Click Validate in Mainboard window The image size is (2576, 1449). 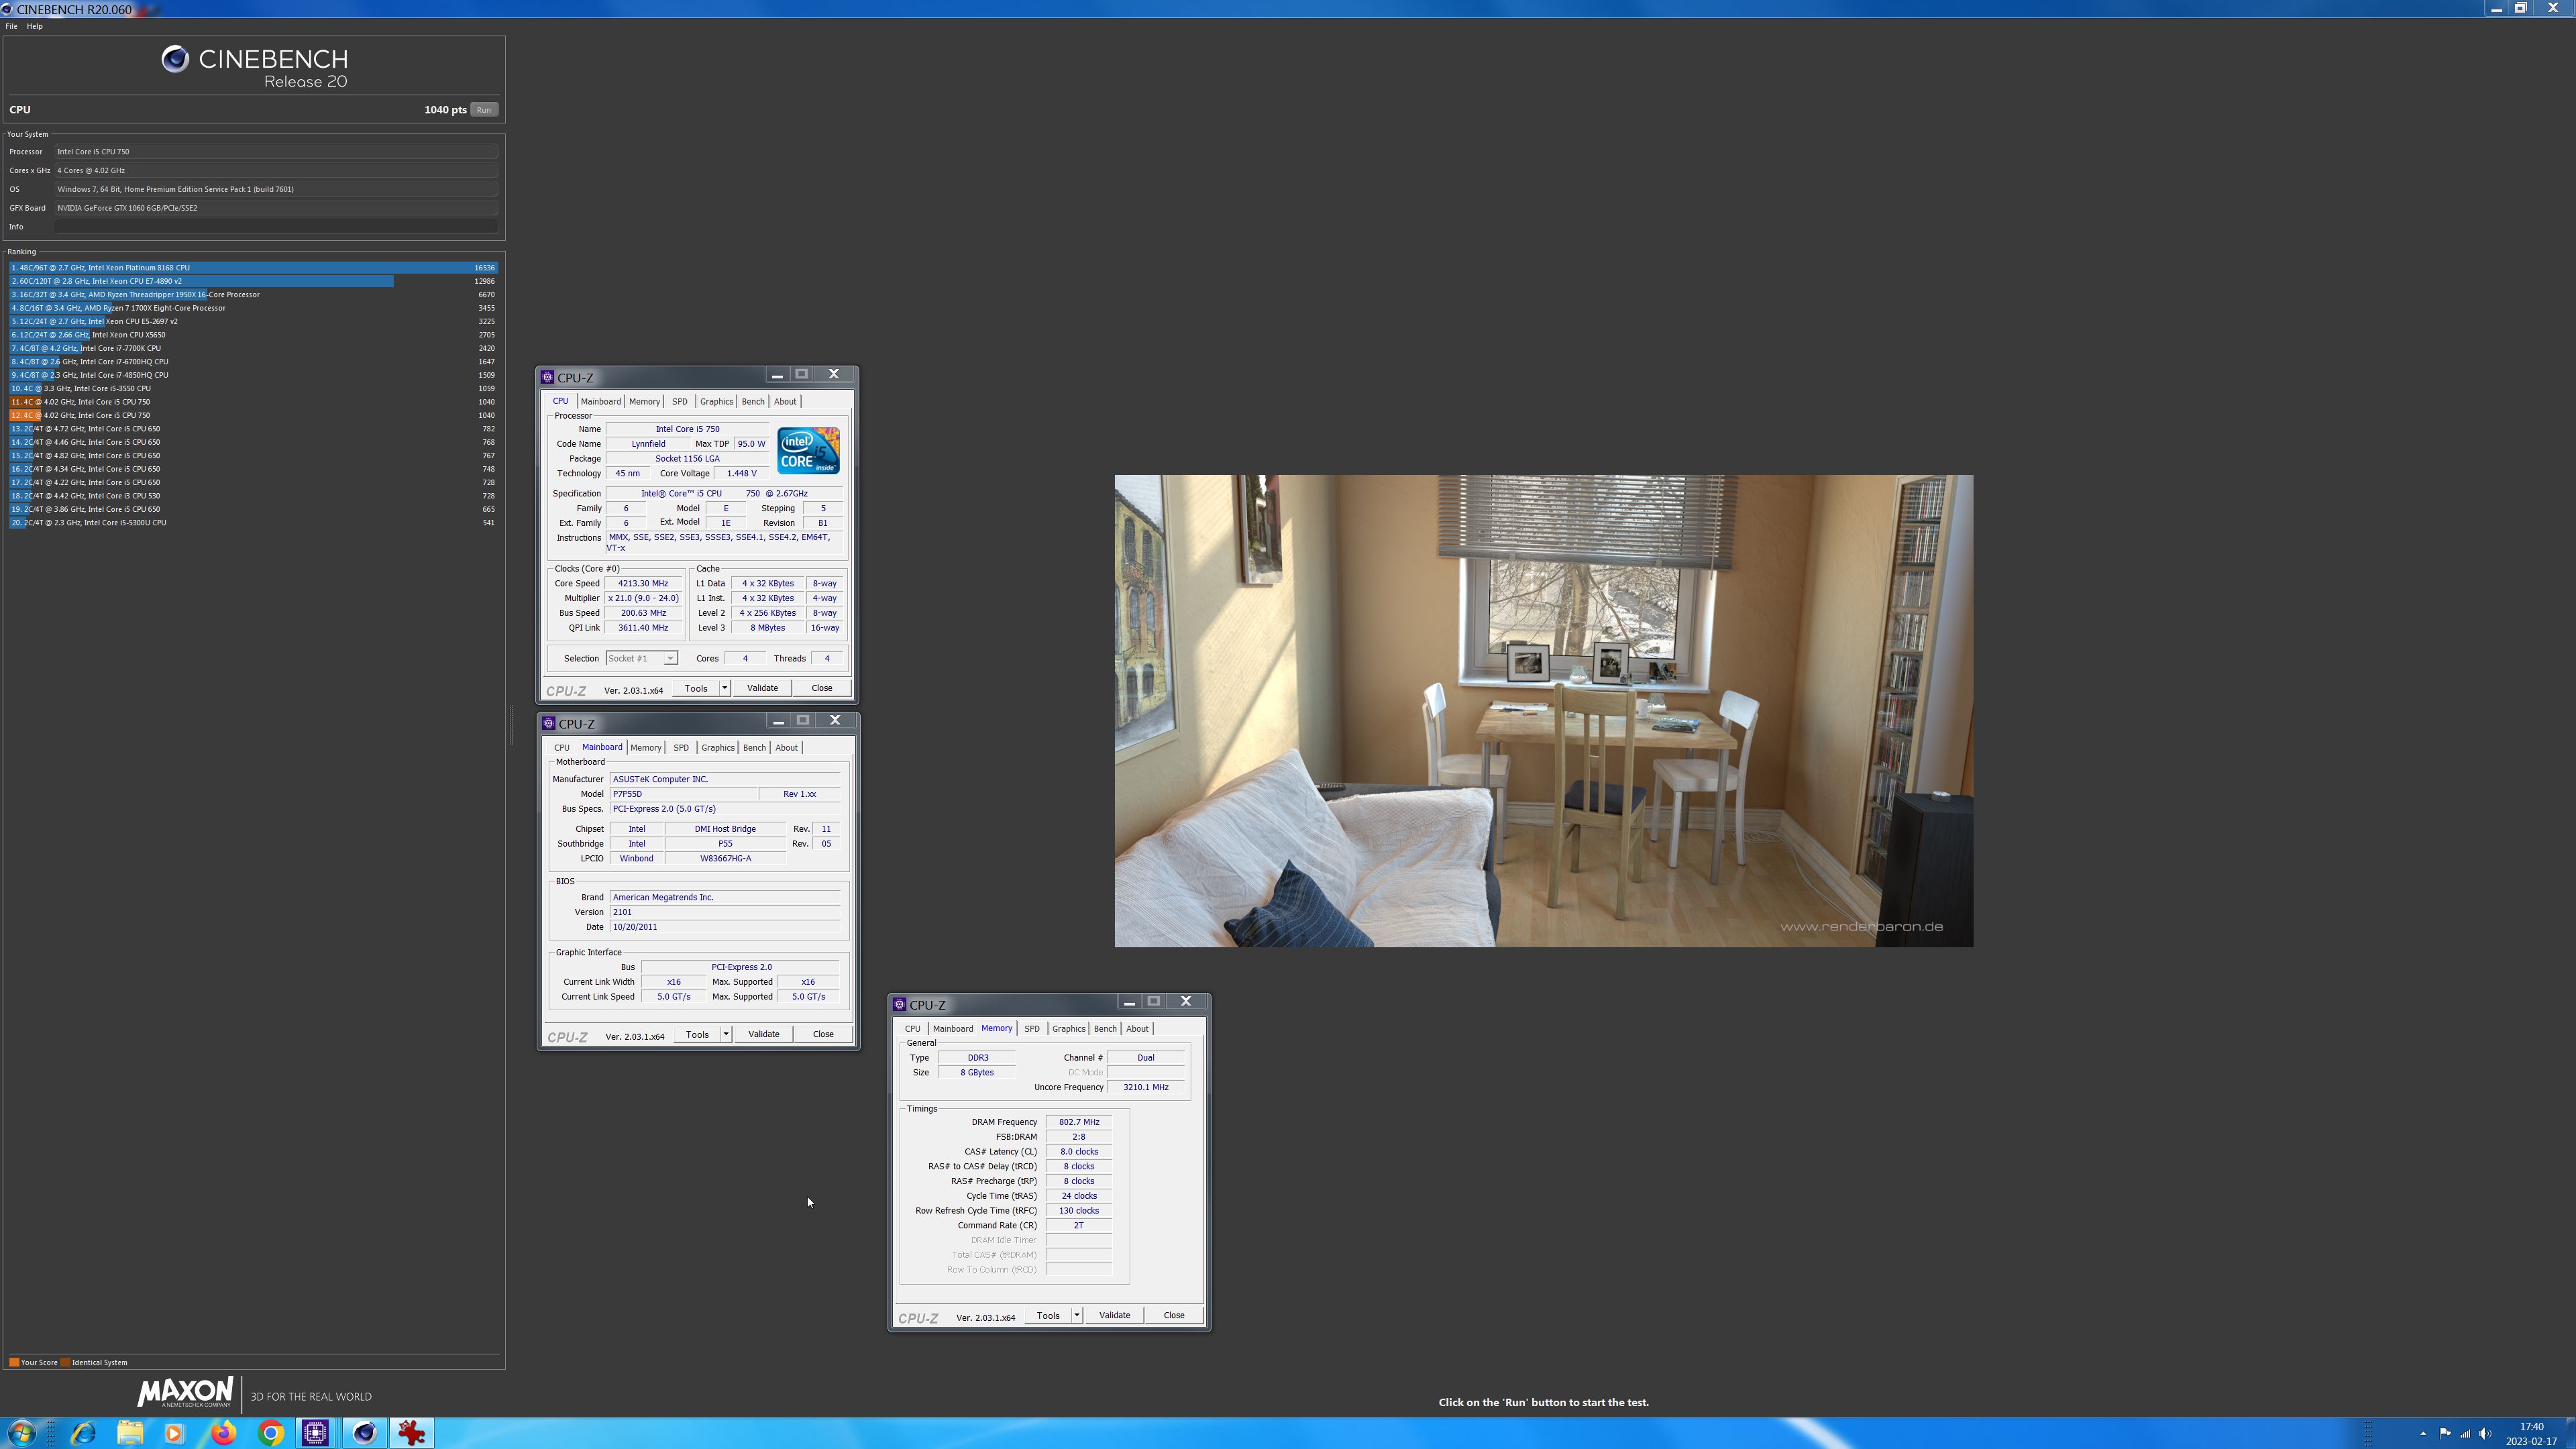(x=763, y=1034)
